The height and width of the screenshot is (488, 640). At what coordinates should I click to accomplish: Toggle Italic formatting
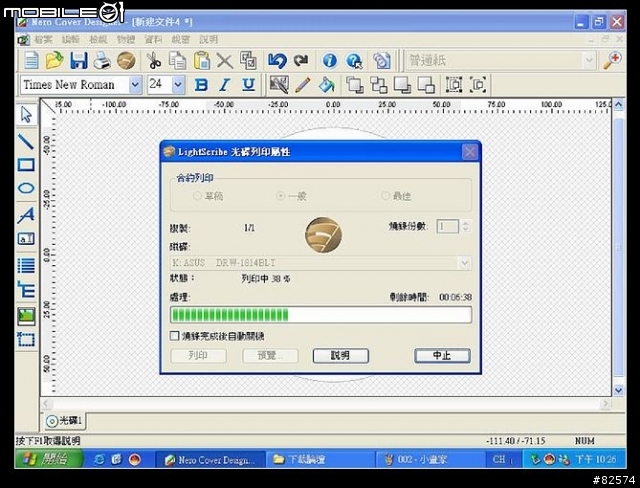click(224, 85)
